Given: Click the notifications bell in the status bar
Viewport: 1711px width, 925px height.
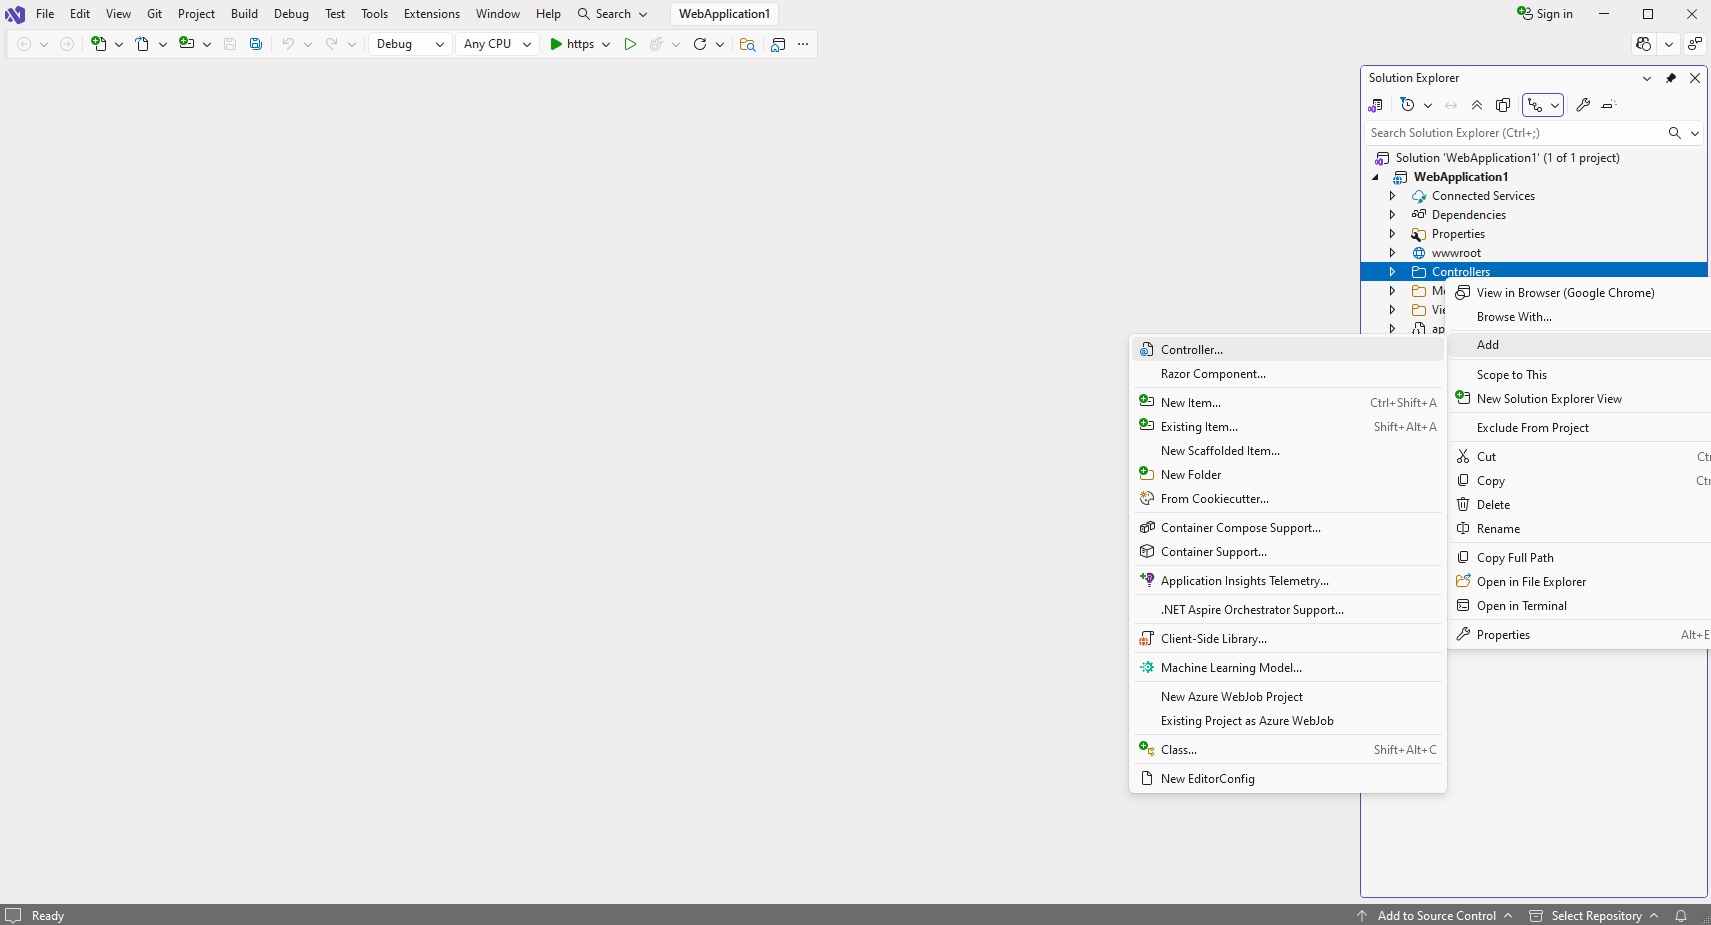Looking at the screenshot, I should (1681, 916).
